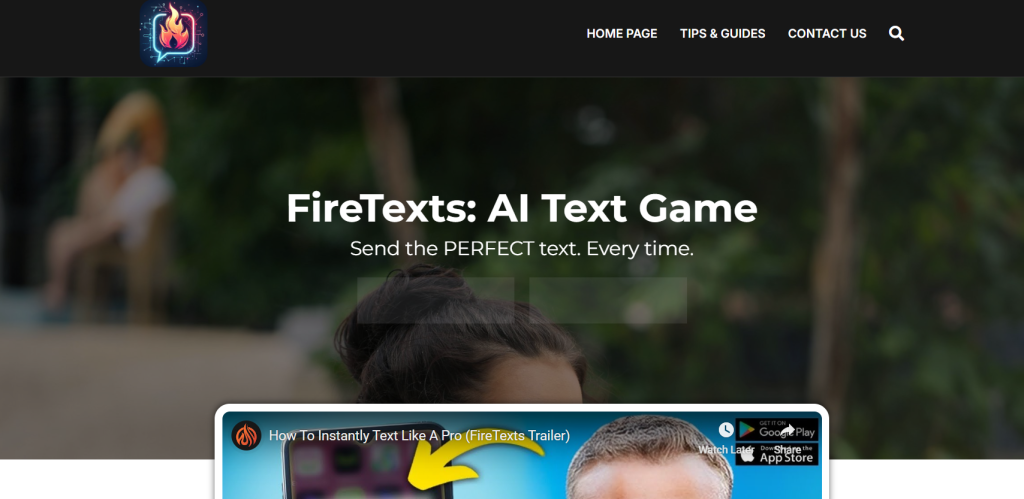Open the TIPS & GUIDES menu
Screen dimensions: 1024x499
coord(722,33)
